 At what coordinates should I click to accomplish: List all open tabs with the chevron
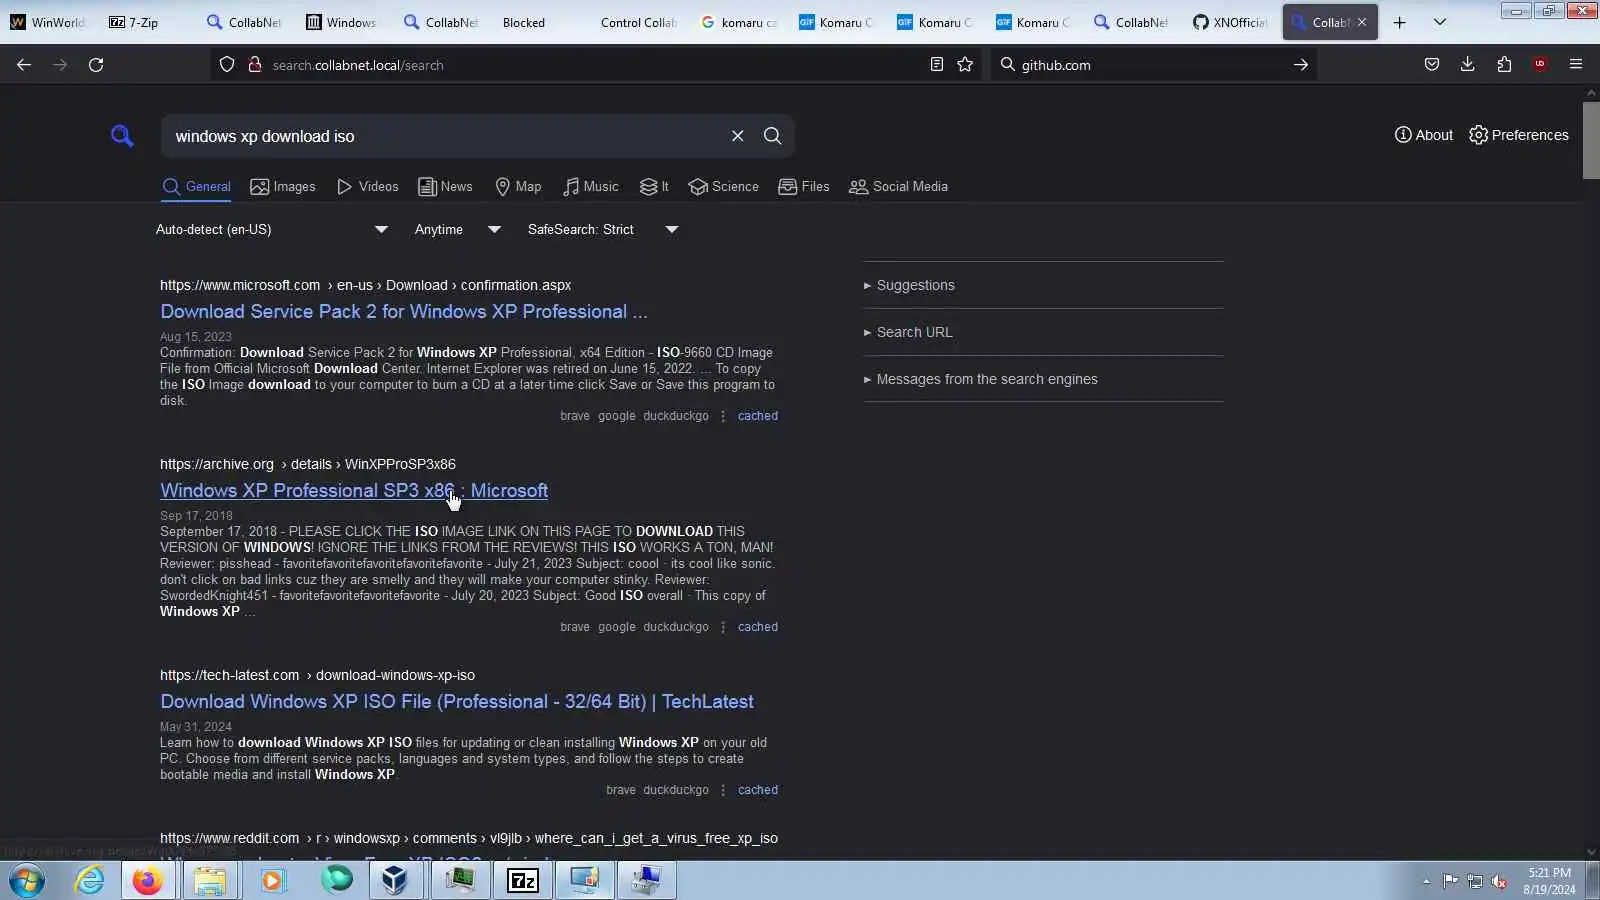click(x=1440, y=22)
